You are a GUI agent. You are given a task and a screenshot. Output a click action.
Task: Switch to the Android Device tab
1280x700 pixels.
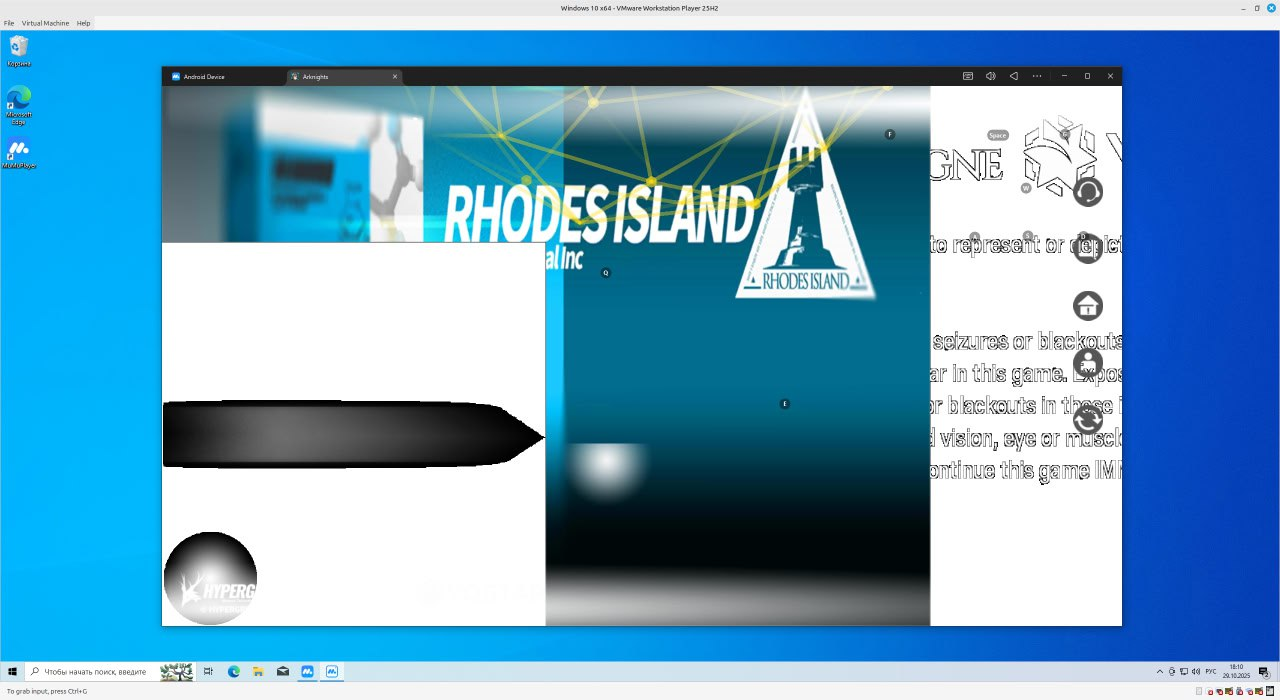point(224,76)
